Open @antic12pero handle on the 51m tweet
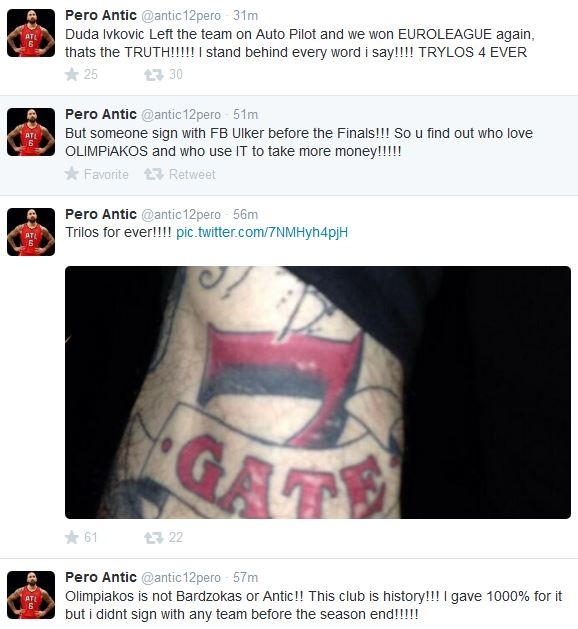 pyautogui.click(x=181, y=115)
